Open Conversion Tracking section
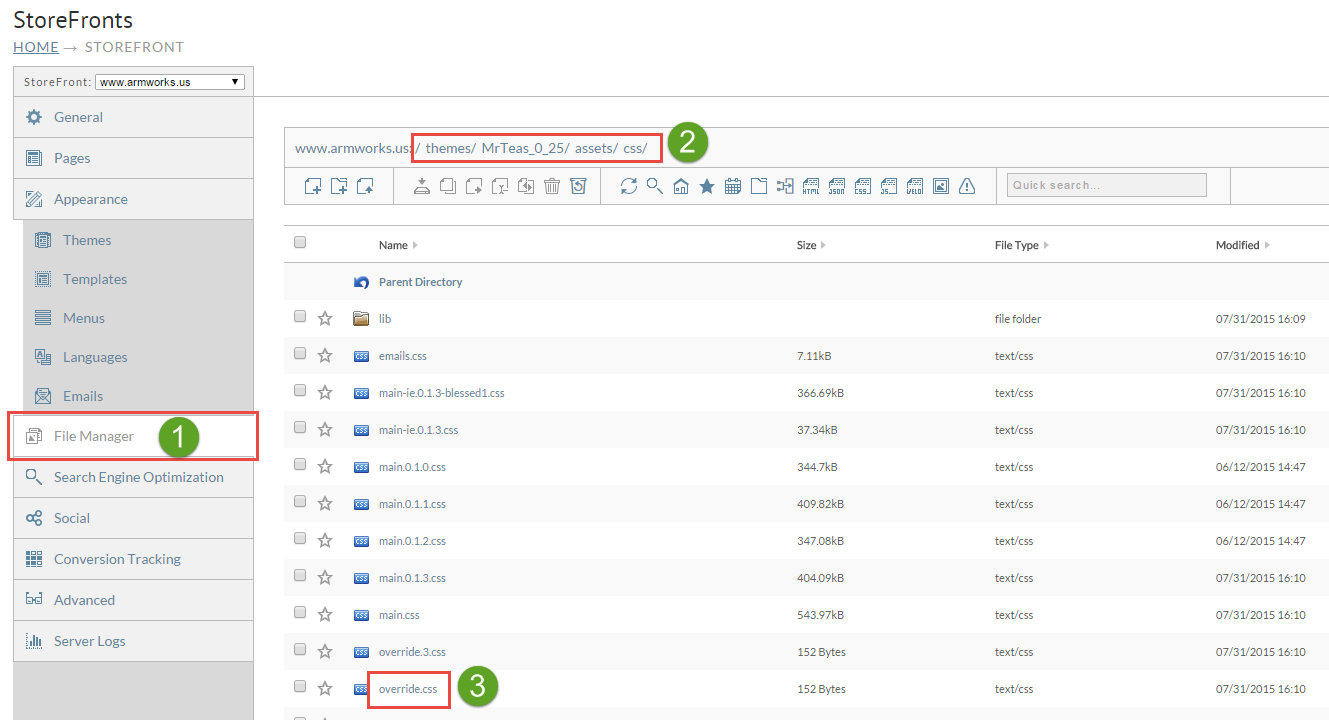 pos(133,559)
